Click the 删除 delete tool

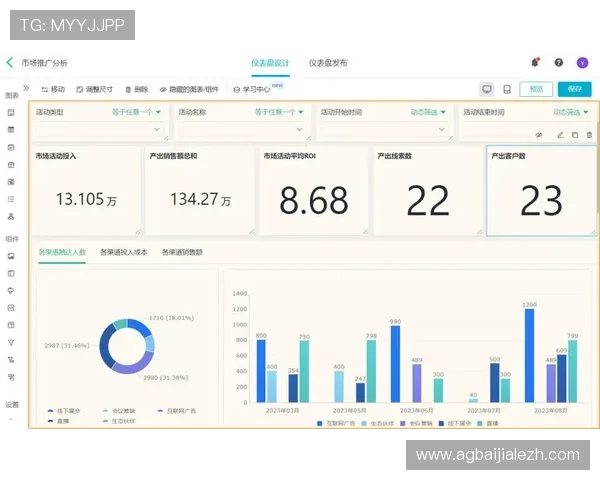[137, 90]
